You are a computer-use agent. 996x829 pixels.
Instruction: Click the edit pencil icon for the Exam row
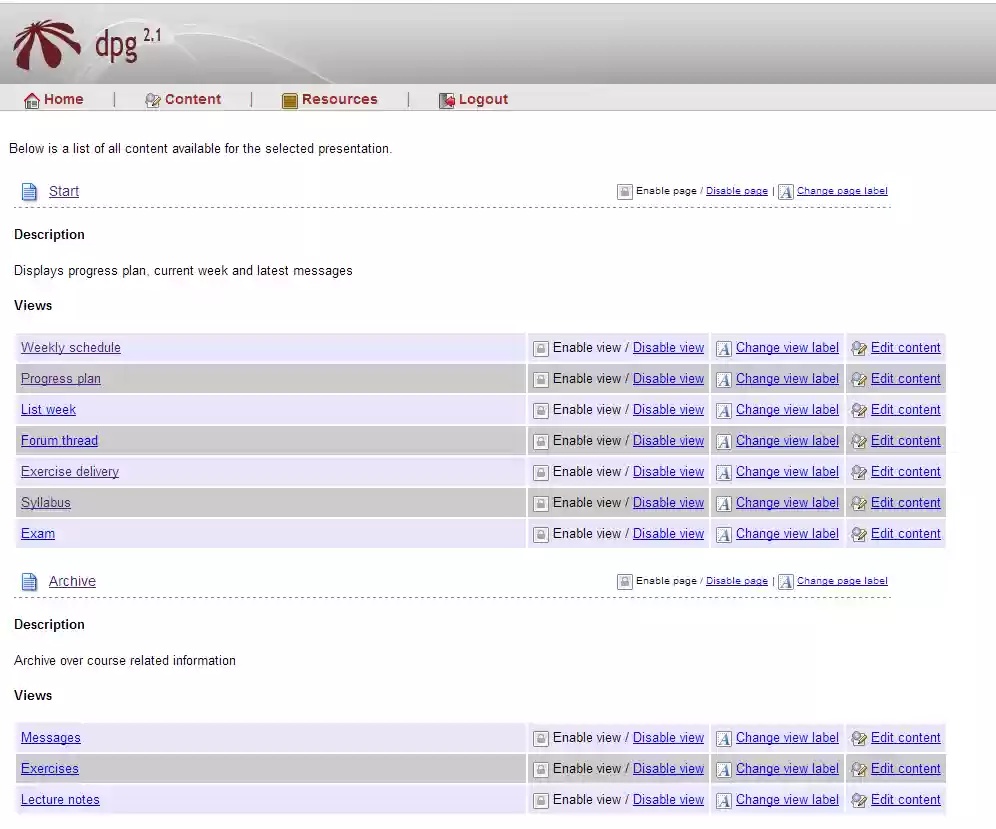[859, 533]
